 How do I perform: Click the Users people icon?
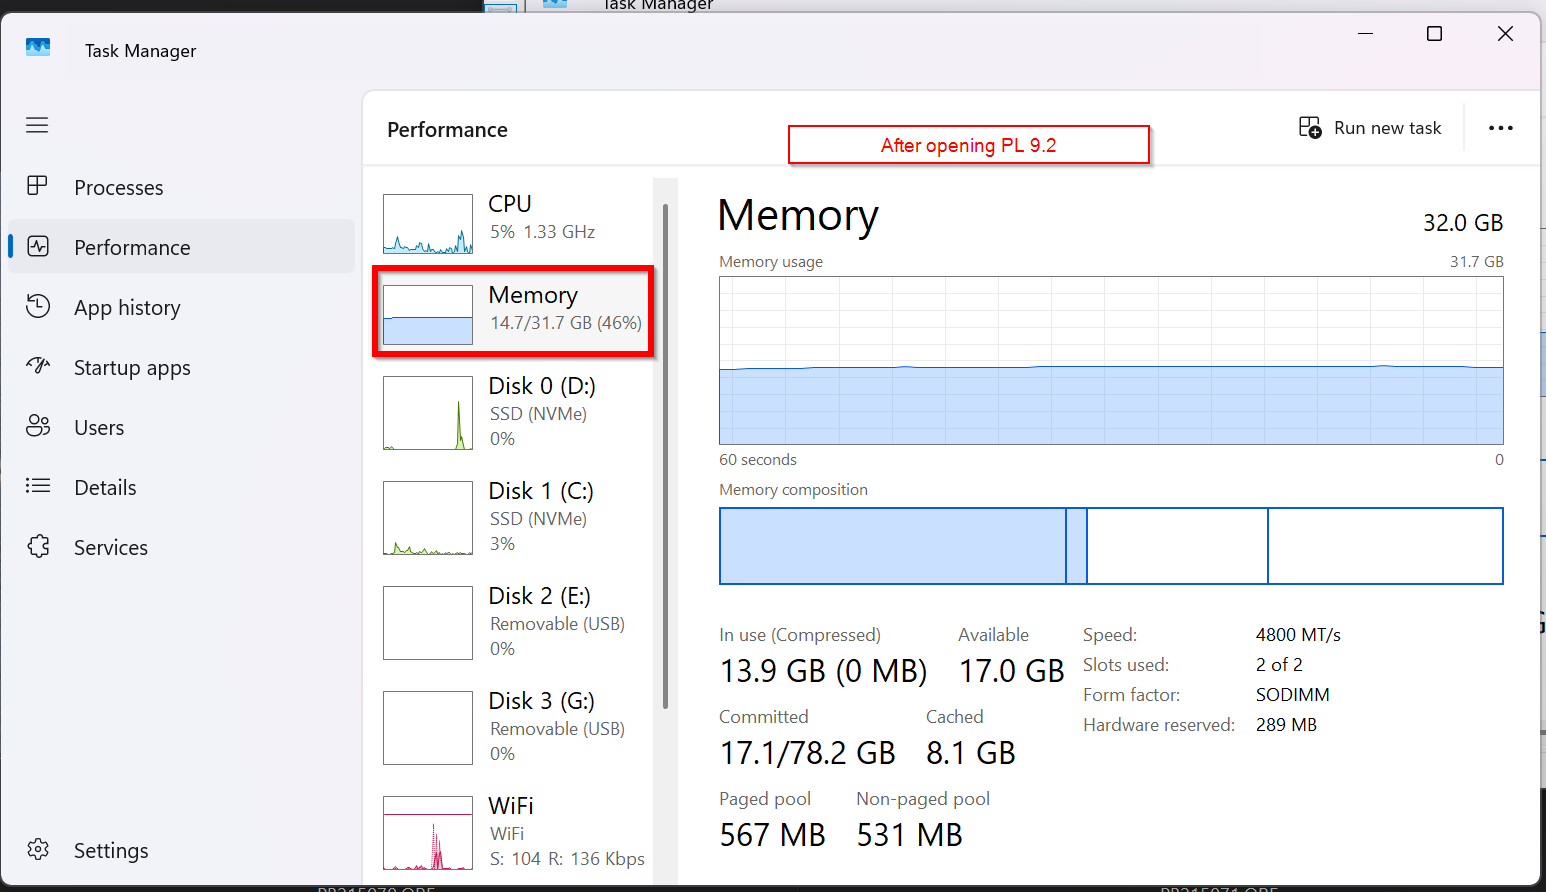[x=38, y=426]
